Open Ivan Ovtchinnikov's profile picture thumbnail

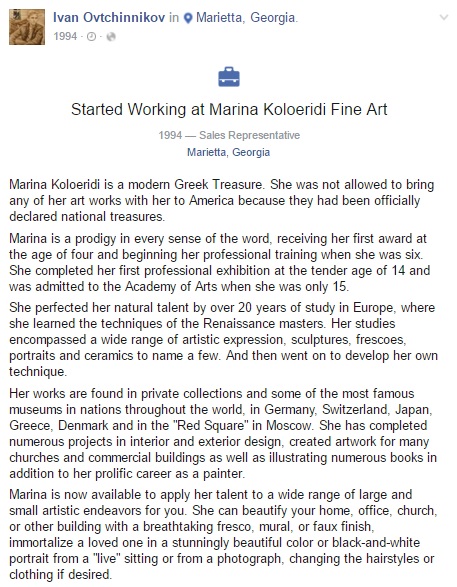click(27, 27)
